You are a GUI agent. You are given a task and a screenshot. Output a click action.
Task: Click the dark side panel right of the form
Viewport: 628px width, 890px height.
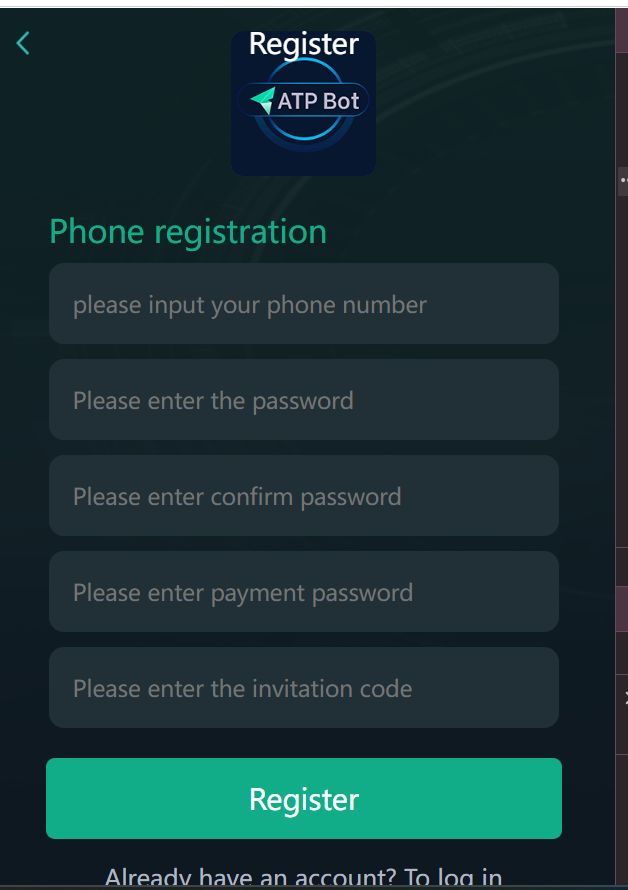point(622,400)
